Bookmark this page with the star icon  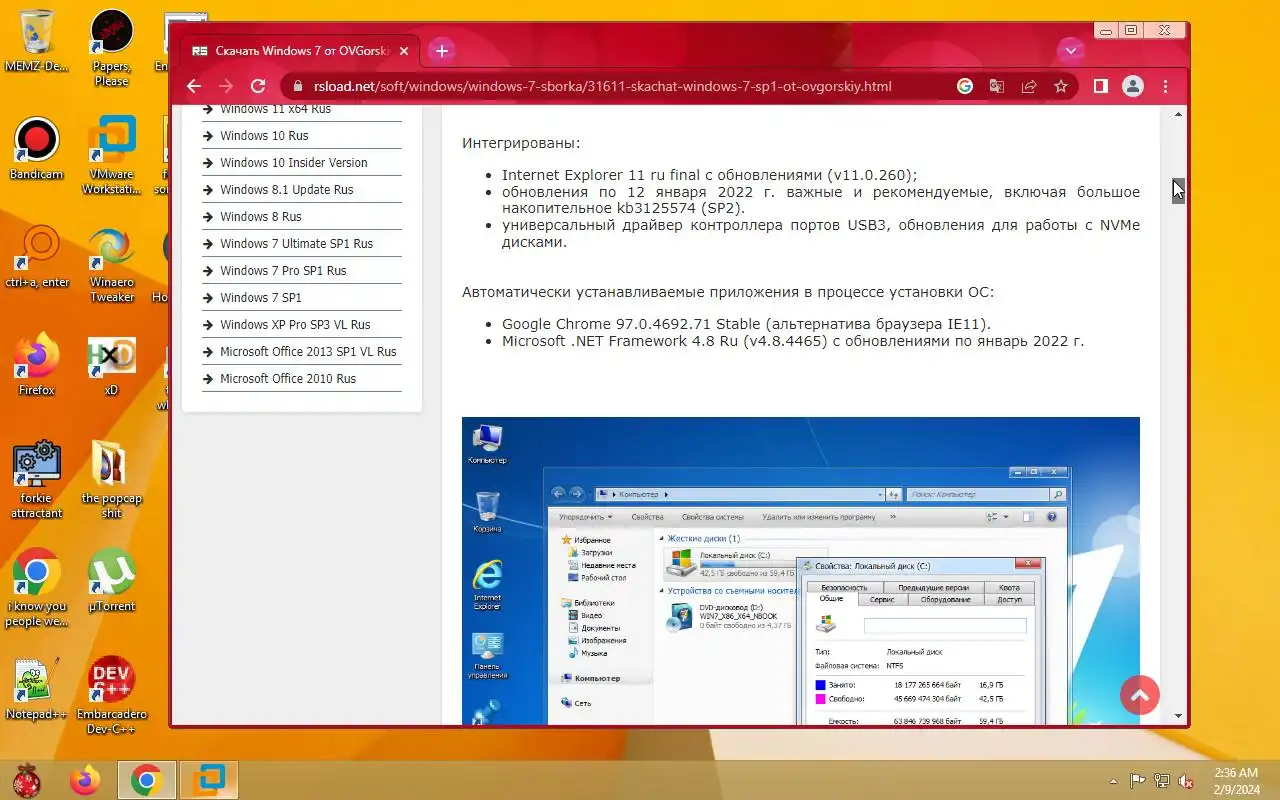pyautogui.click(x=1061, y=86)
